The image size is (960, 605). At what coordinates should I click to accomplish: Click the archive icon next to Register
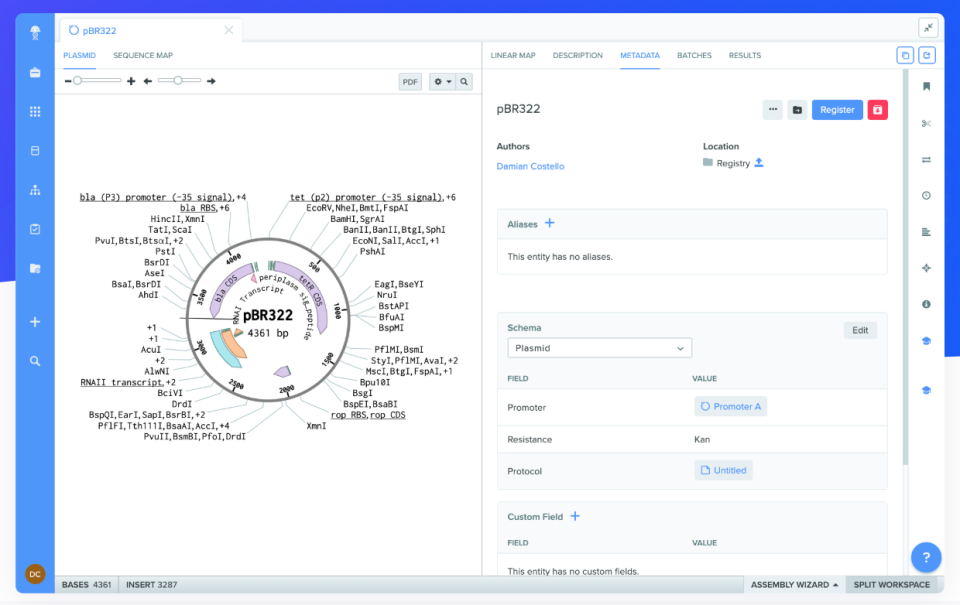pos(795,110)
